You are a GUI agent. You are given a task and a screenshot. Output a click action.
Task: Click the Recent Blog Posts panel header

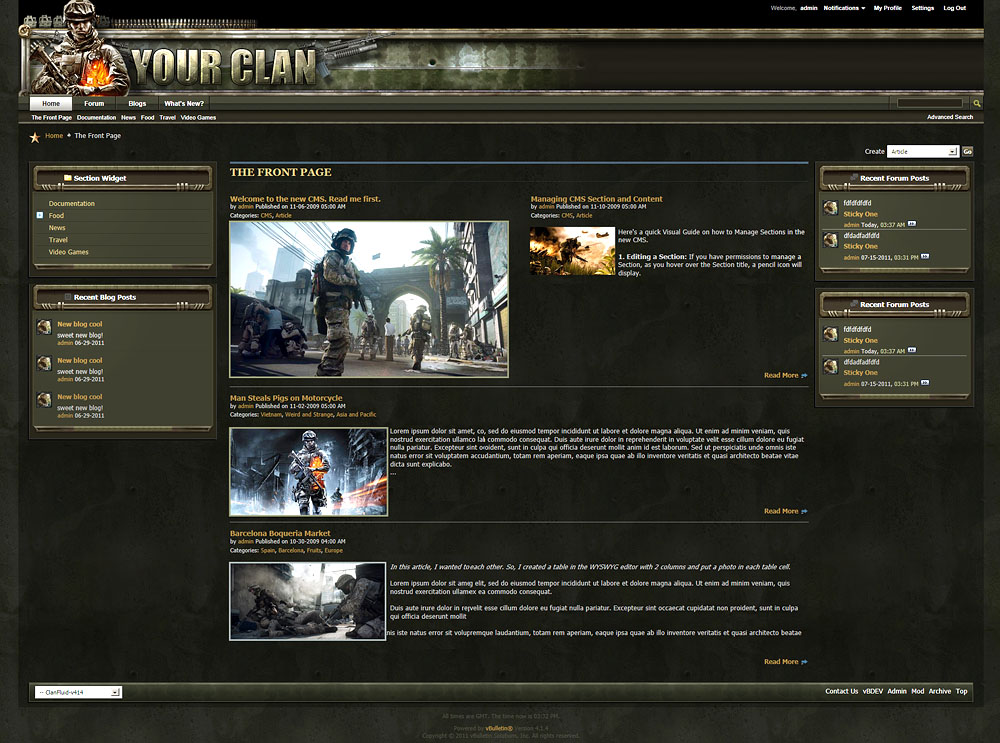[x=122, y=297]
